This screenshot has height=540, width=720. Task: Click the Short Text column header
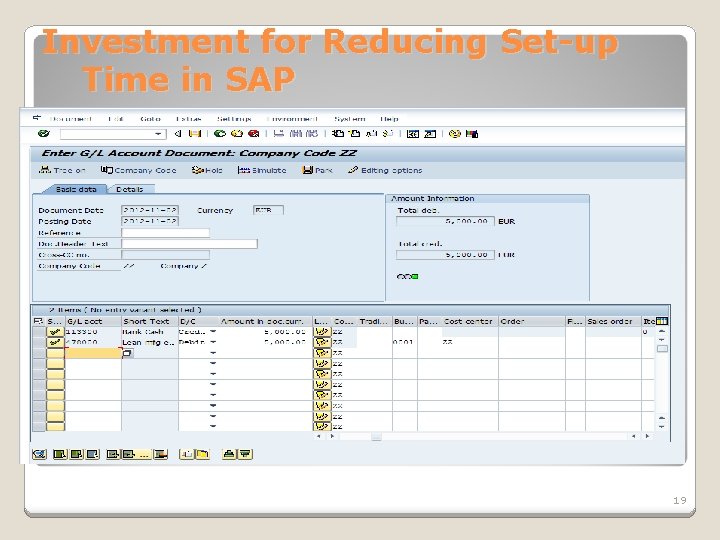(x=150, y=321)
